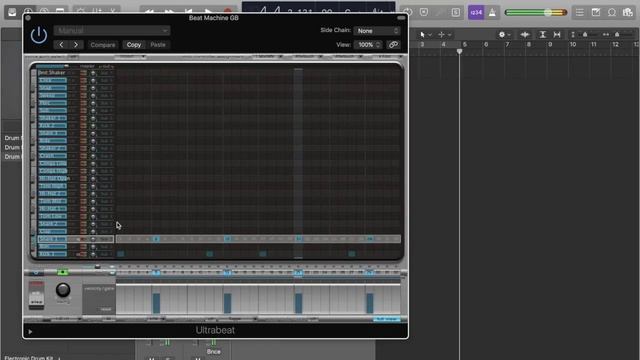This screenshot has width=640, height=360.
Task: Turn the Ultrabeat swing knob
Action: tap(63, 290)
